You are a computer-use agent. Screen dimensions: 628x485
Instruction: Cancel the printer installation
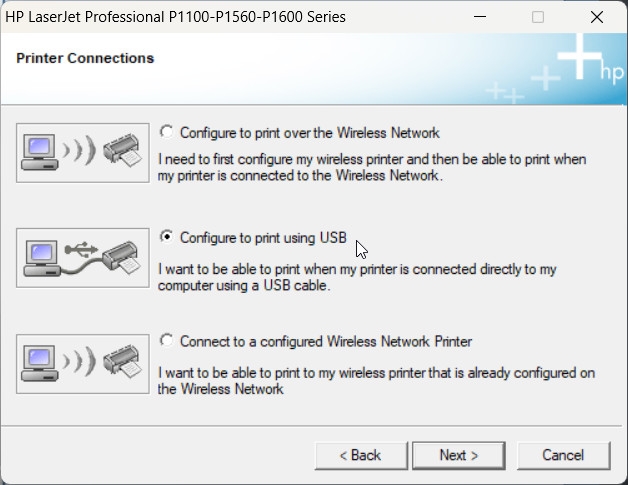pos(563,455)
